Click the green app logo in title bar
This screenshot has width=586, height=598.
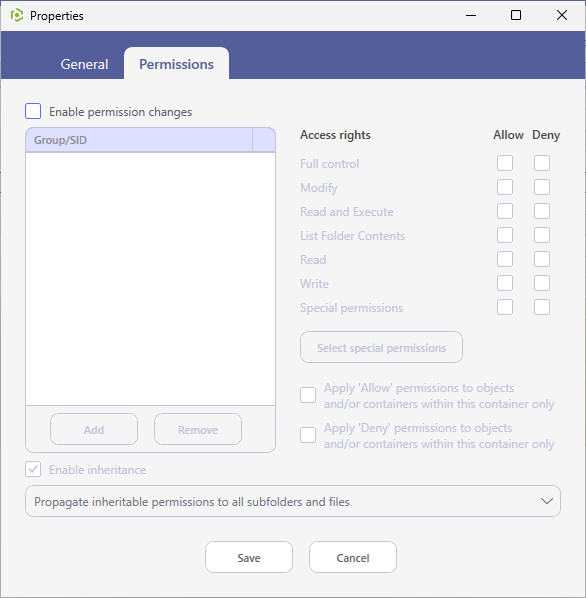(x=17, y=16)
